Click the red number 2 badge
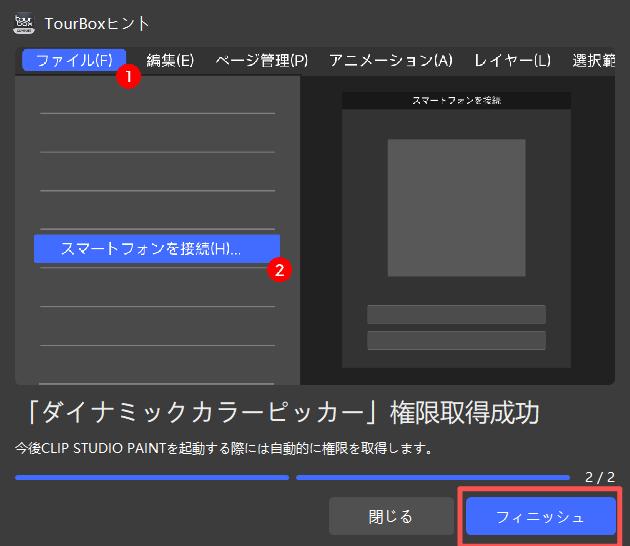630x546 pixels. (281, 269)
